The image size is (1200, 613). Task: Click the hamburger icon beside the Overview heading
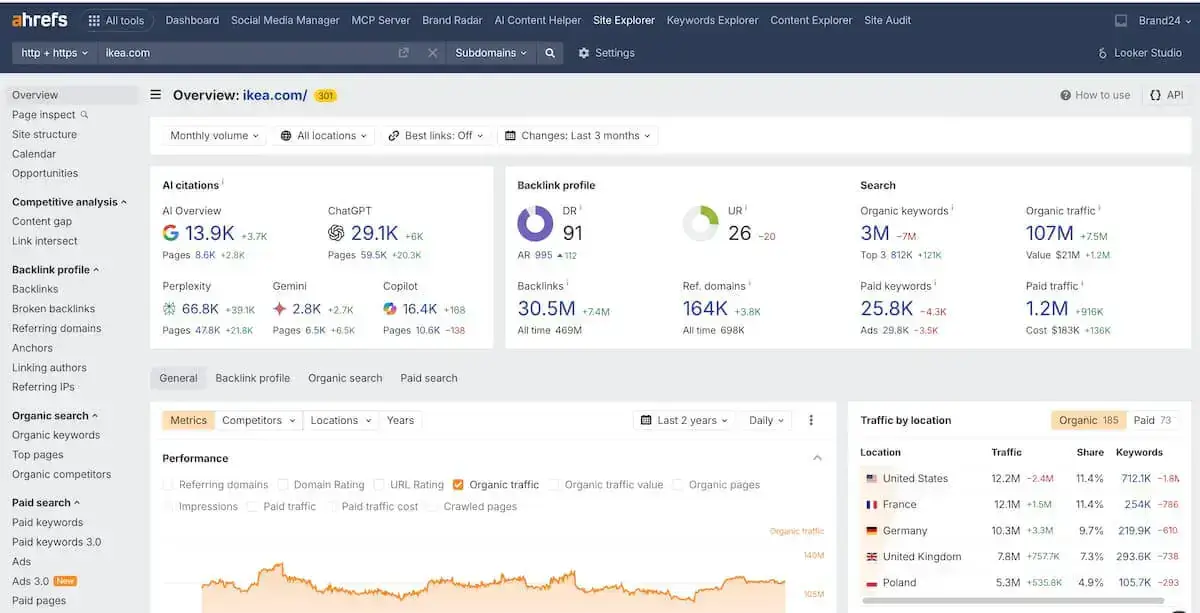pyautogui.click(x=157, y=95)
